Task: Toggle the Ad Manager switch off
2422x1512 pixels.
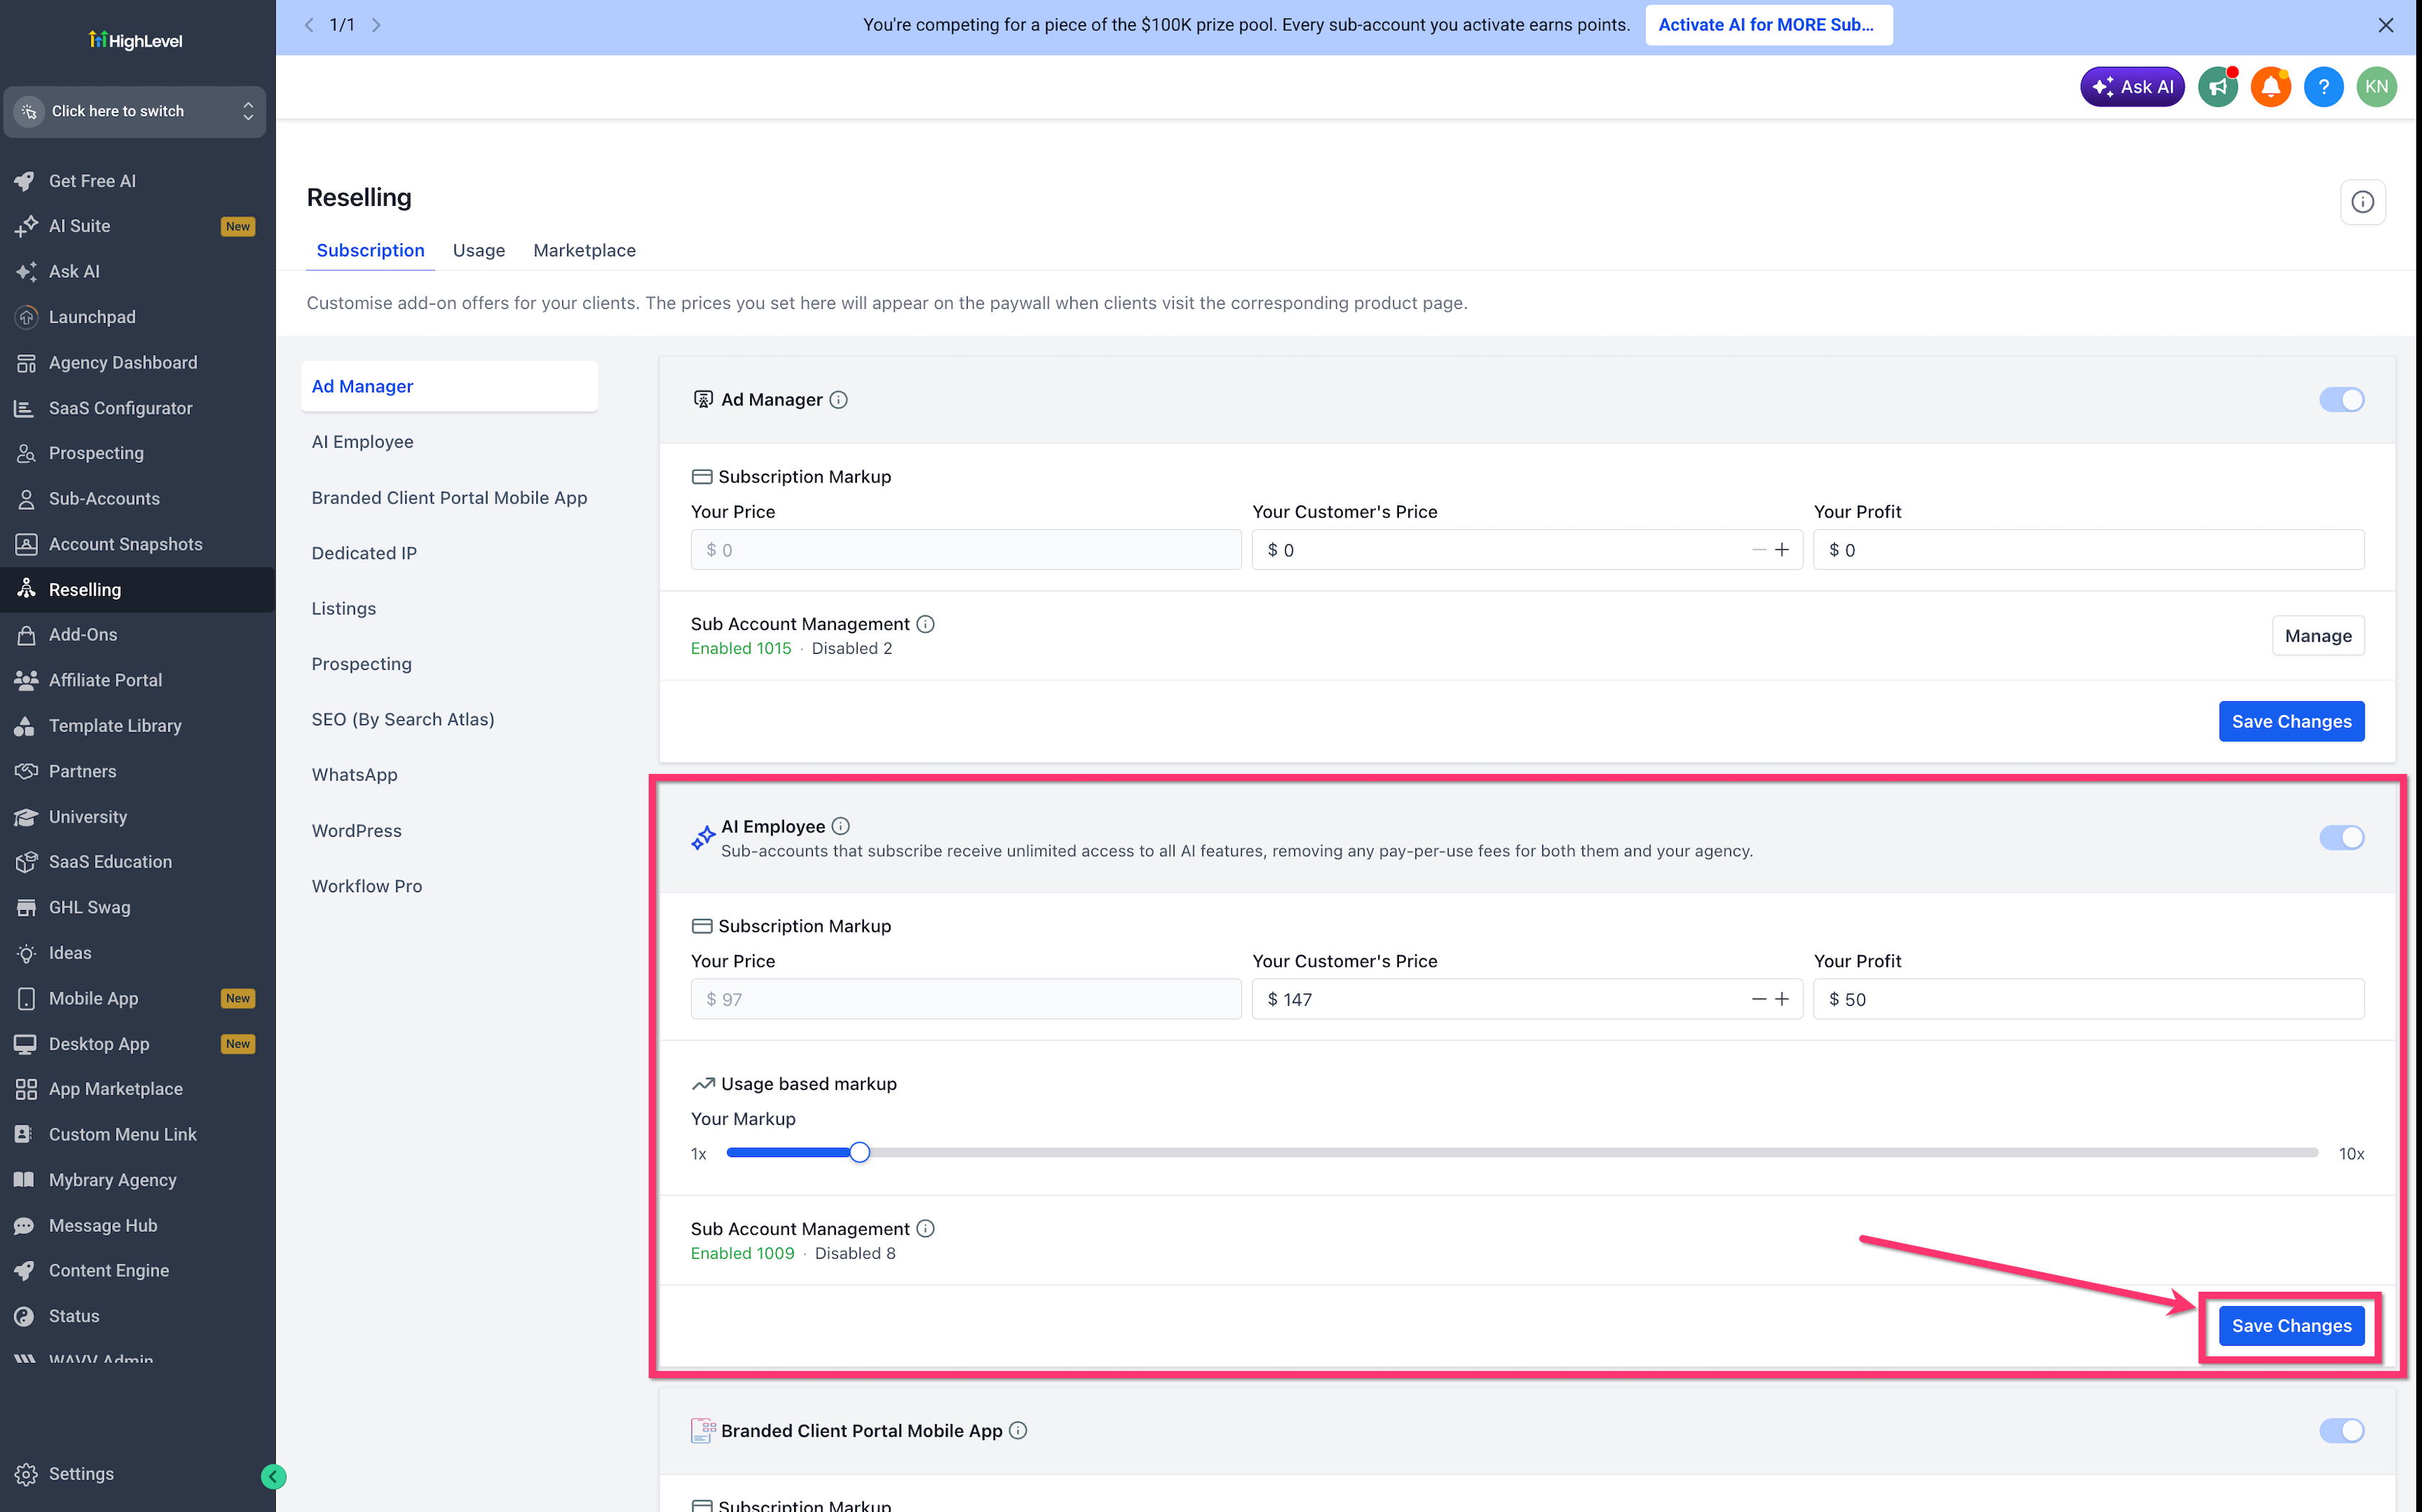Action: click(2342, 400)
